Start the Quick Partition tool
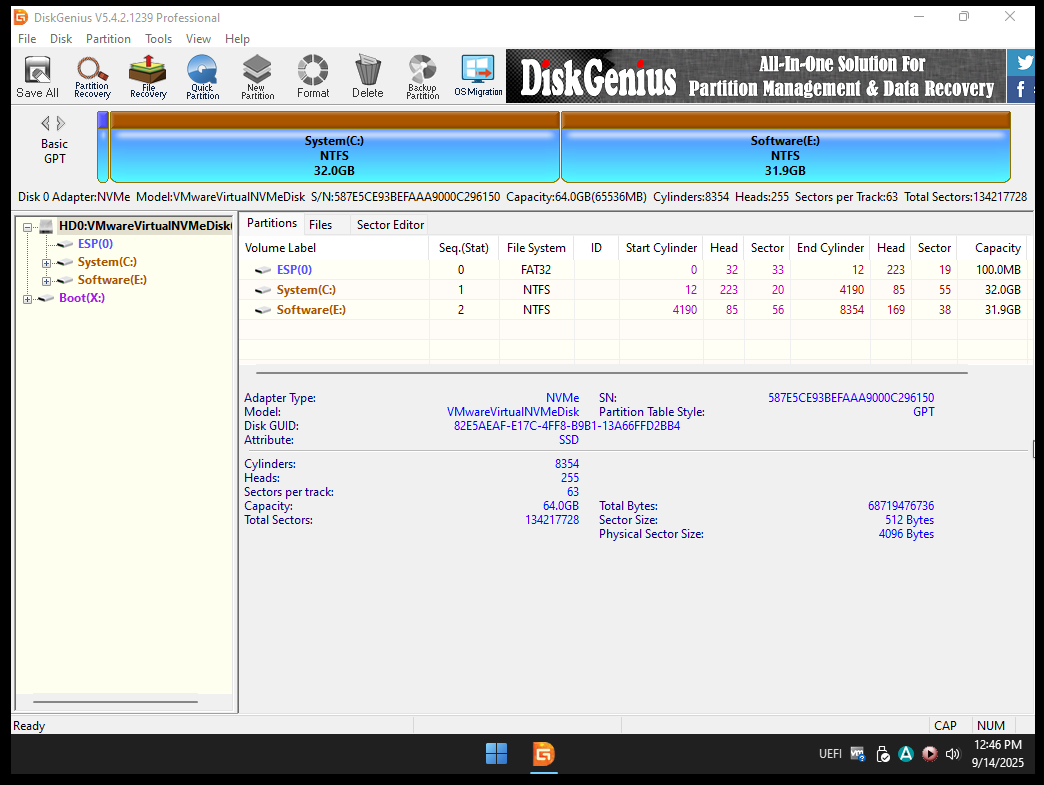The width and height of the screenshot is (1044, 785). [202, 77]
